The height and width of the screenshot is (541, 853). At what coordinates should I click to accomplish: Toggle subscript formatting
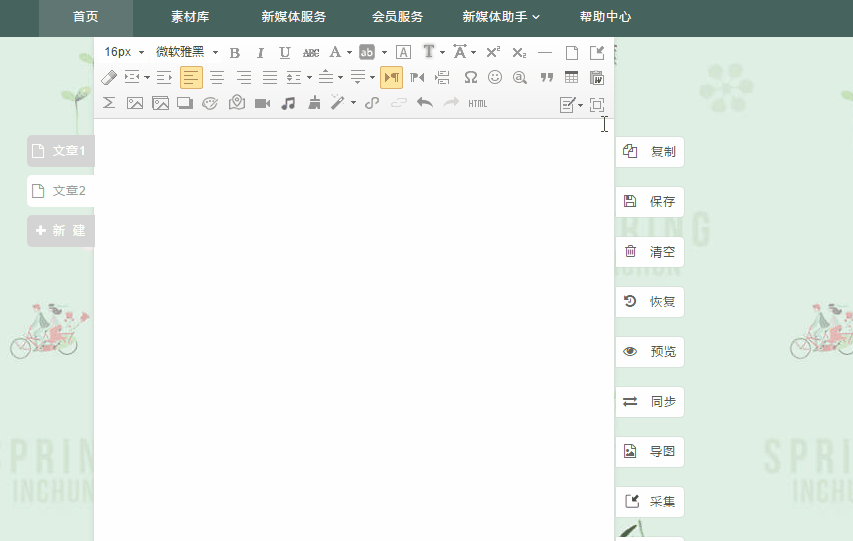pyautogui.click(x=519, y=53)
